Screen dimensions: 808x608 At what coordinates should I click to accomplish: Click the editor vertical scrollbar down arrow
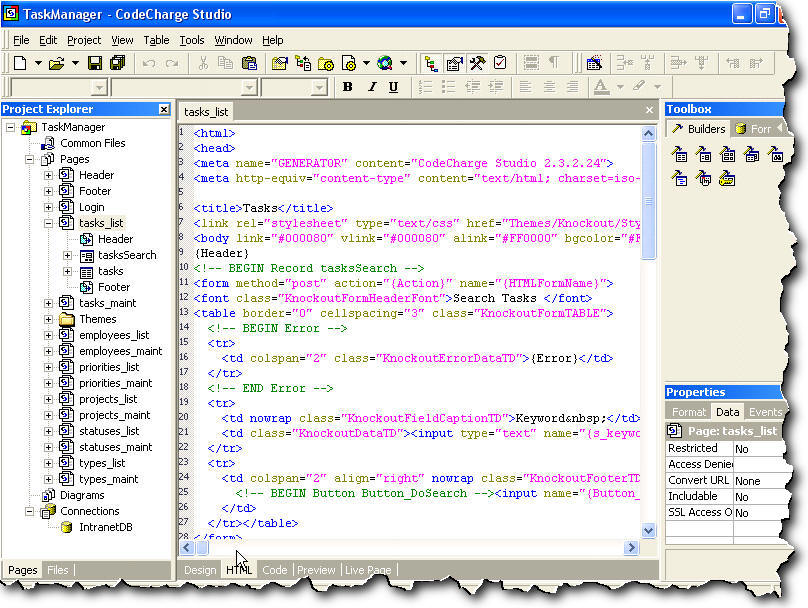coord(649,530)
